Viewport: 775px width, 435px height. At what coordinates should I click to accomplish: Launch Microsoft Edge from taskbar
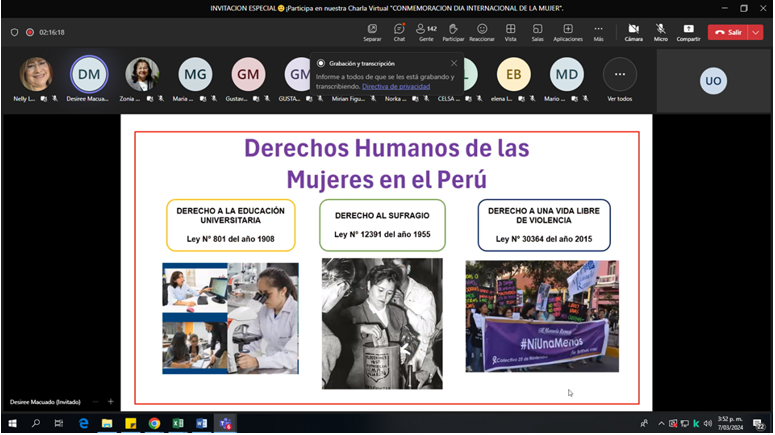tap(84, 424)
